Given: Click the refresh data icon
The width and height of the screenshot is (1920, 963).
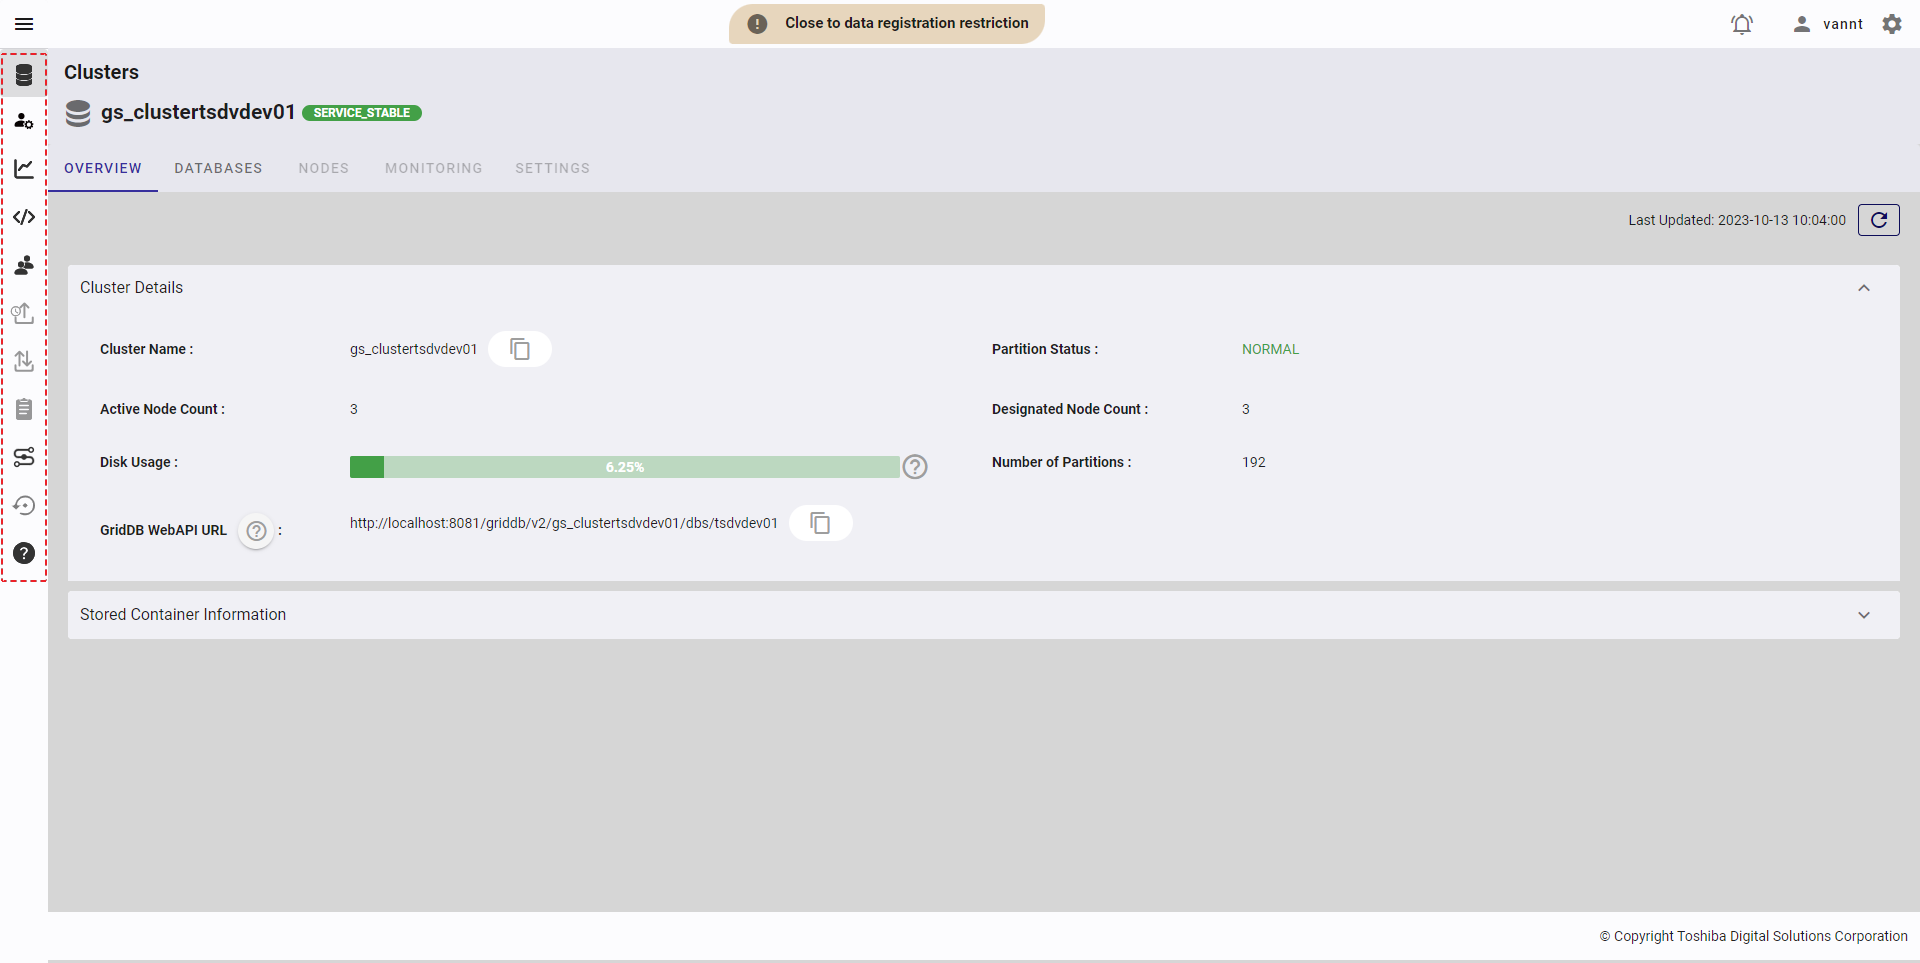Looking at the screenshot, I should [1879, 219].
